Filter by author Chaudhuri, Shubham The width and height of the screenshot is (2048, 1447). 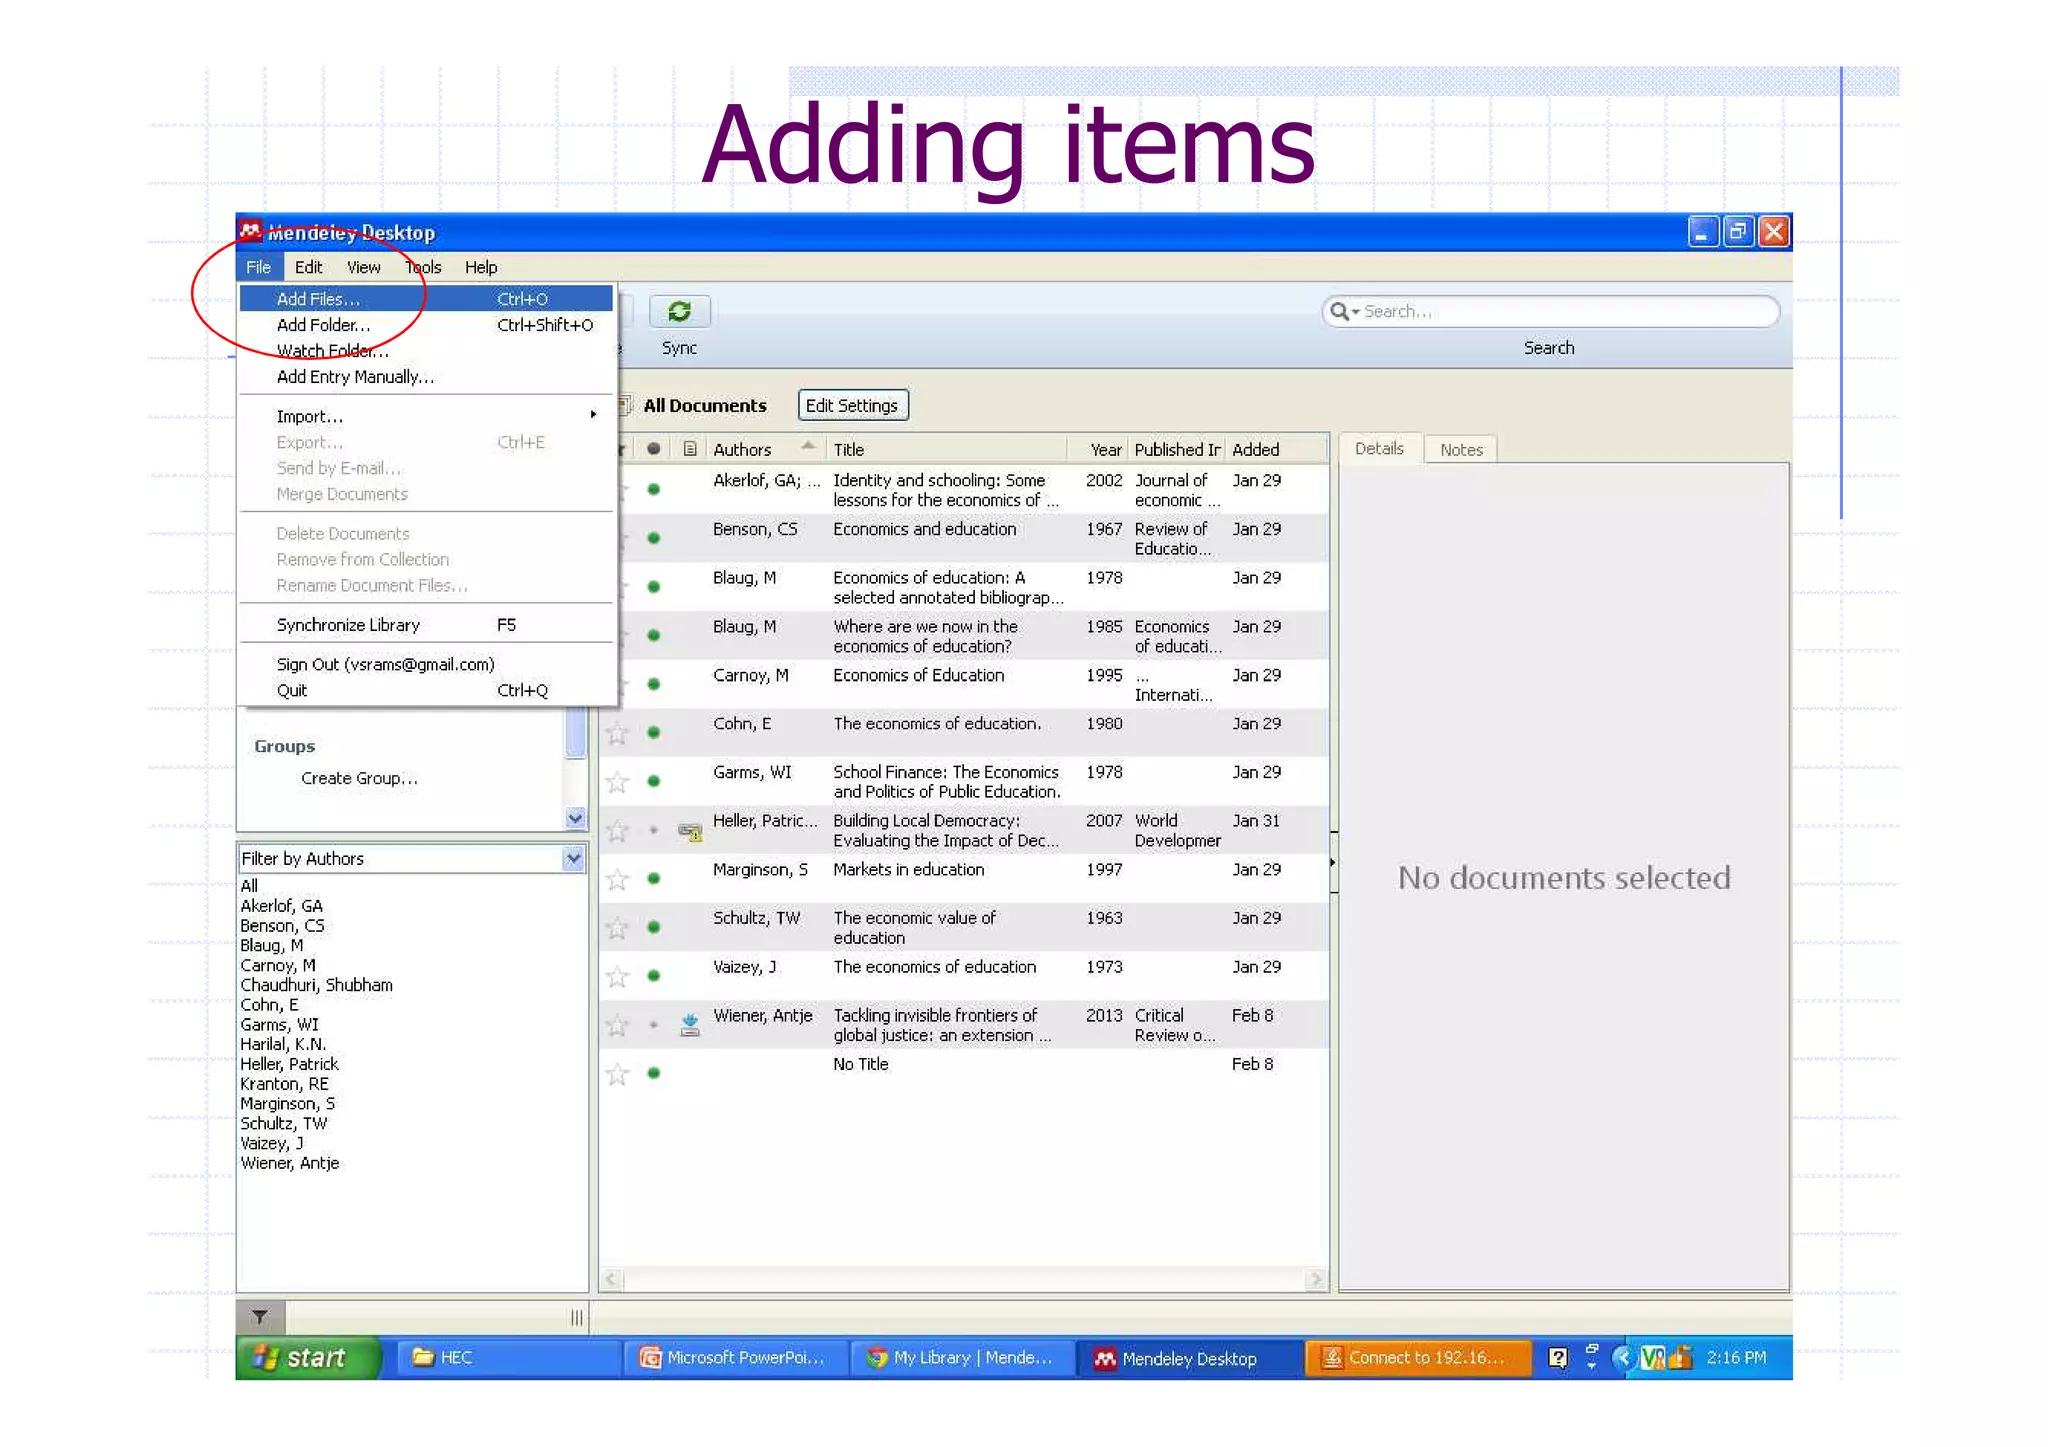point(316,985)
